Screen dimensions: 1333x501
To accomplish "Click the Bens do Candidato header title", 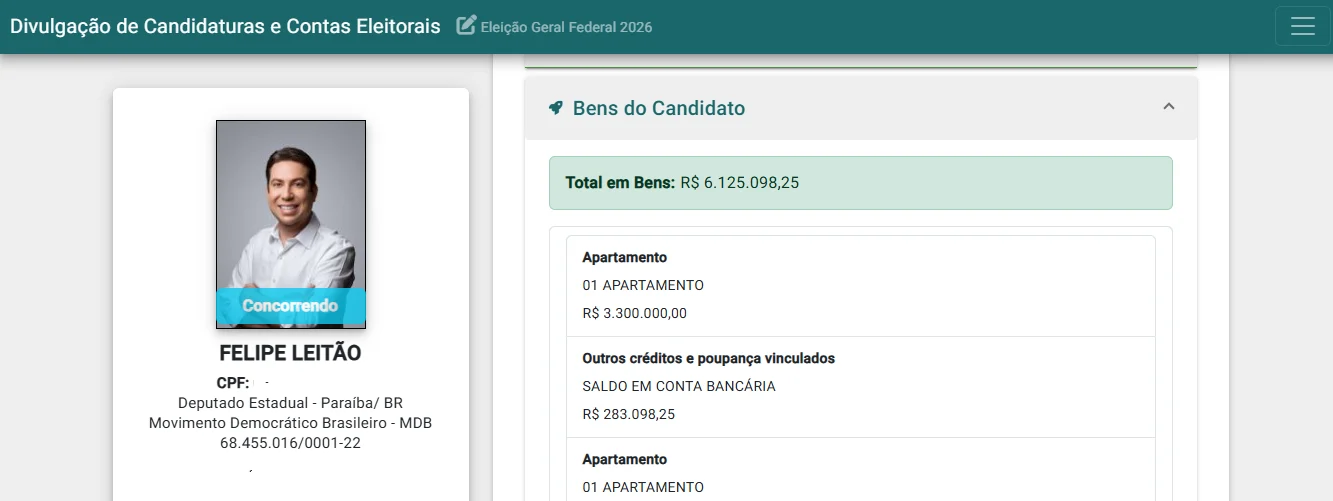I will click(659, 108).
